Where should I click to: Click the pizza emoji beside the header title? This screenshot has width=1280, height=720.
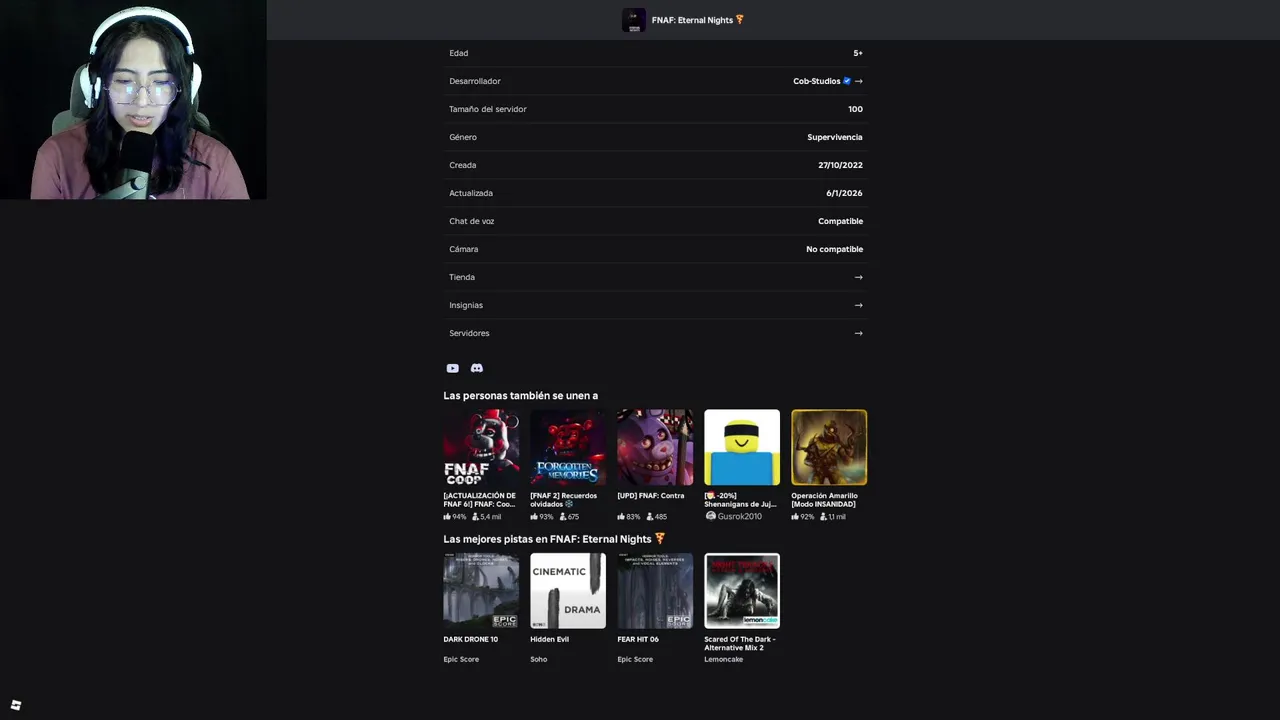click(740, 19)
